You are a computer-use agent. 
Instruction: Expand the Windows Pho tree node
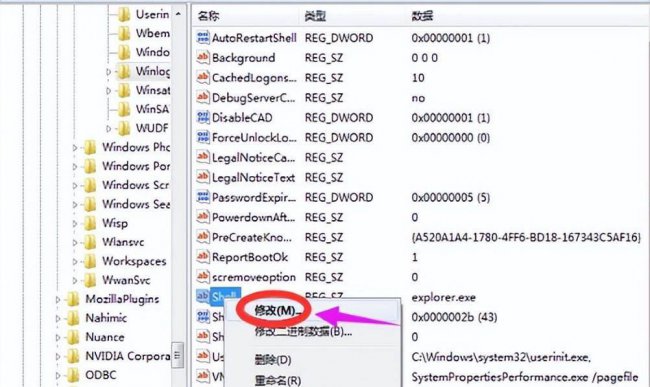coord(75,148)
